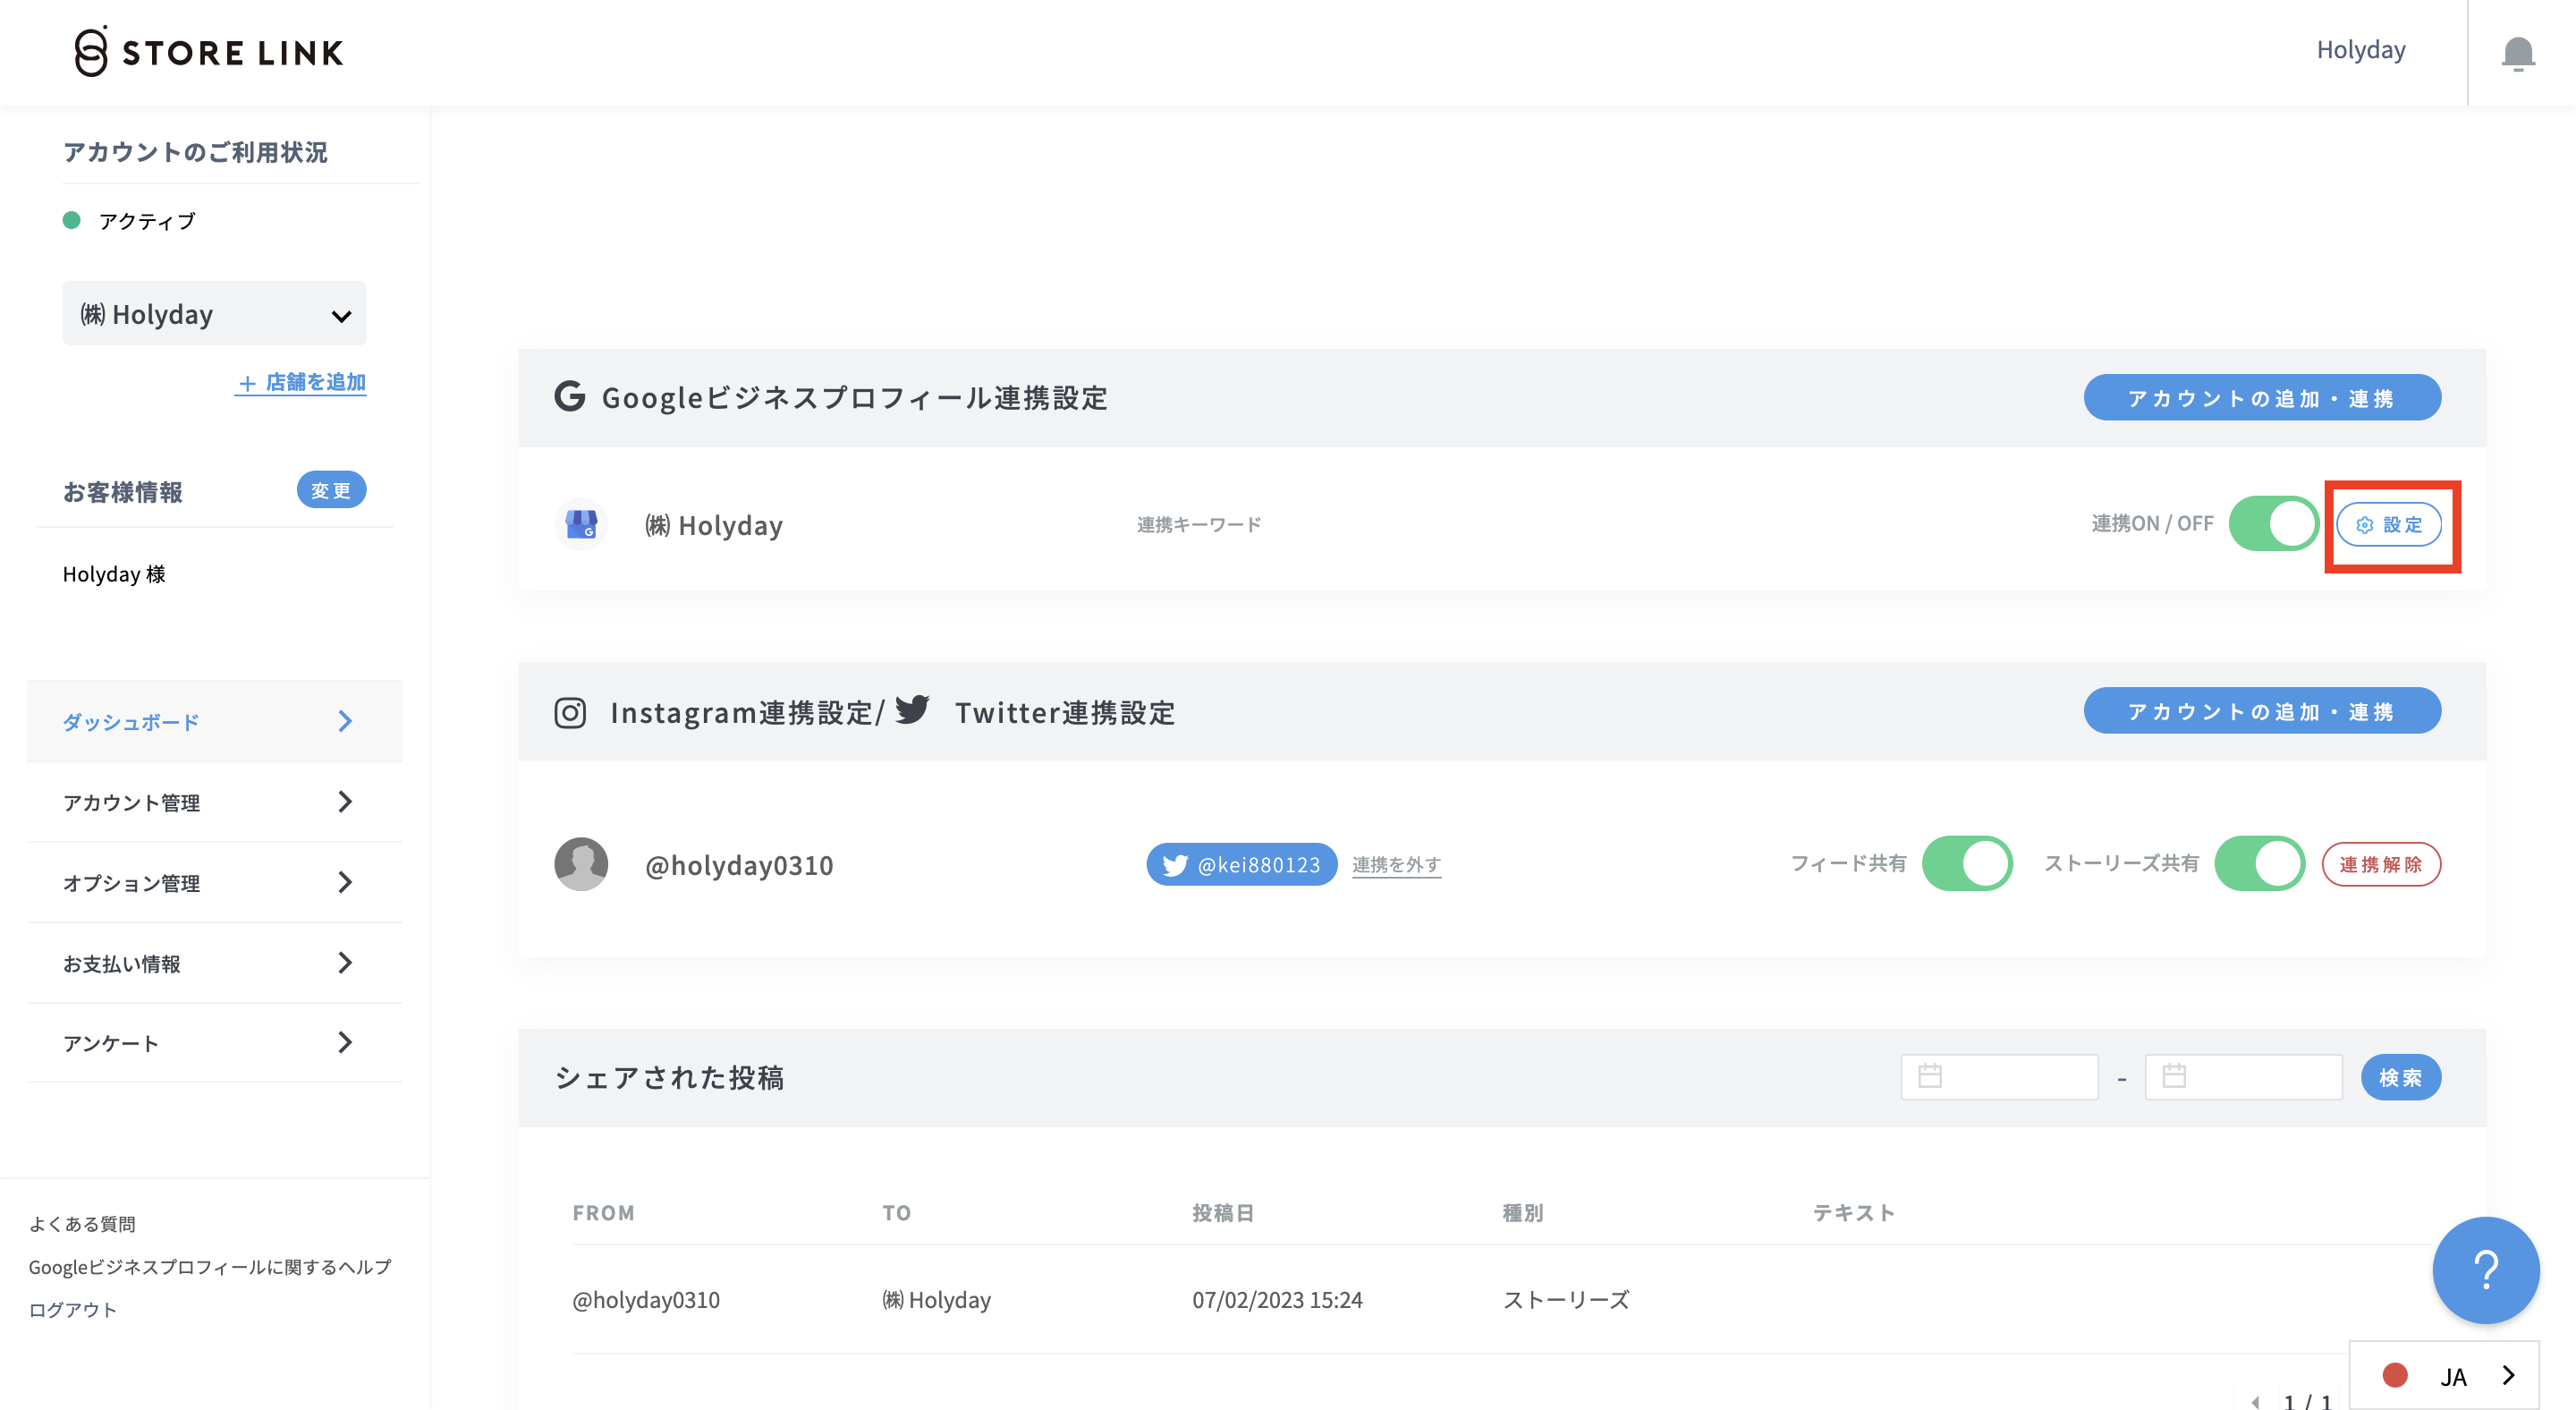
Task: Expand the JA language selector arrow
Action: coord(2508,1375)
